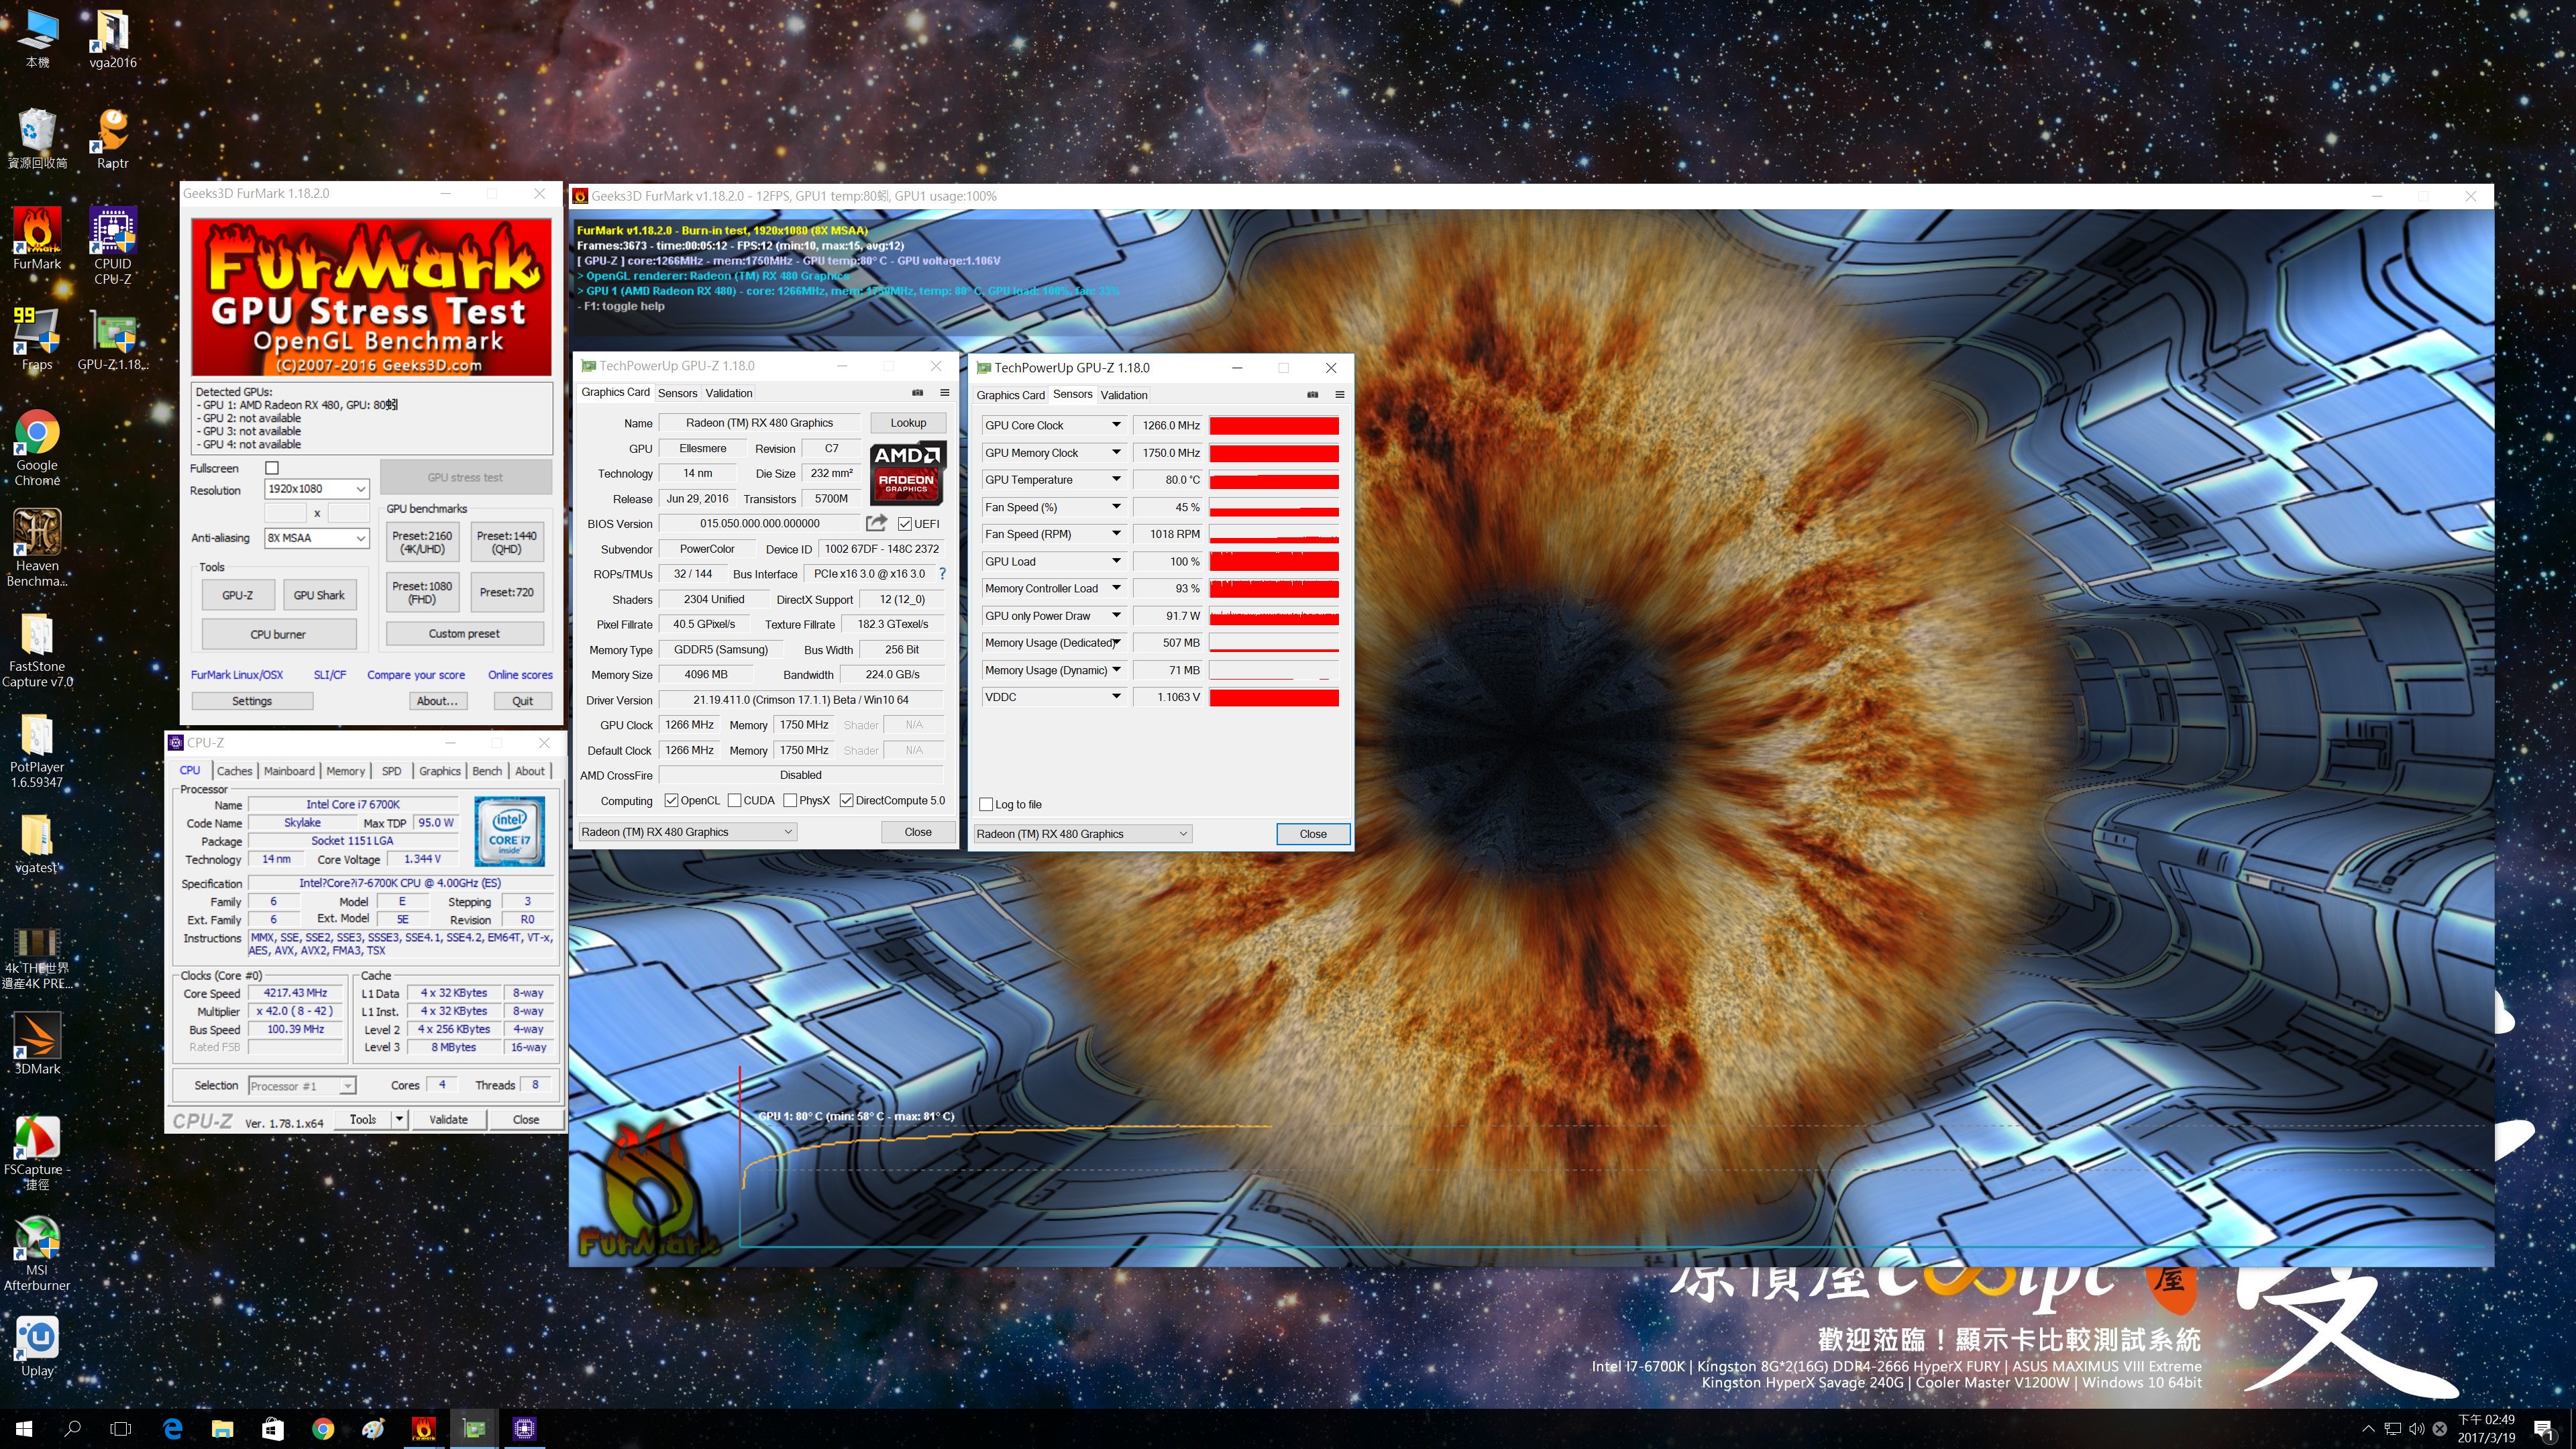The width and height of the screenshot is (2576, 1449).
Task: Click the GPU-Z Lookup button
Action: (908, 423)
